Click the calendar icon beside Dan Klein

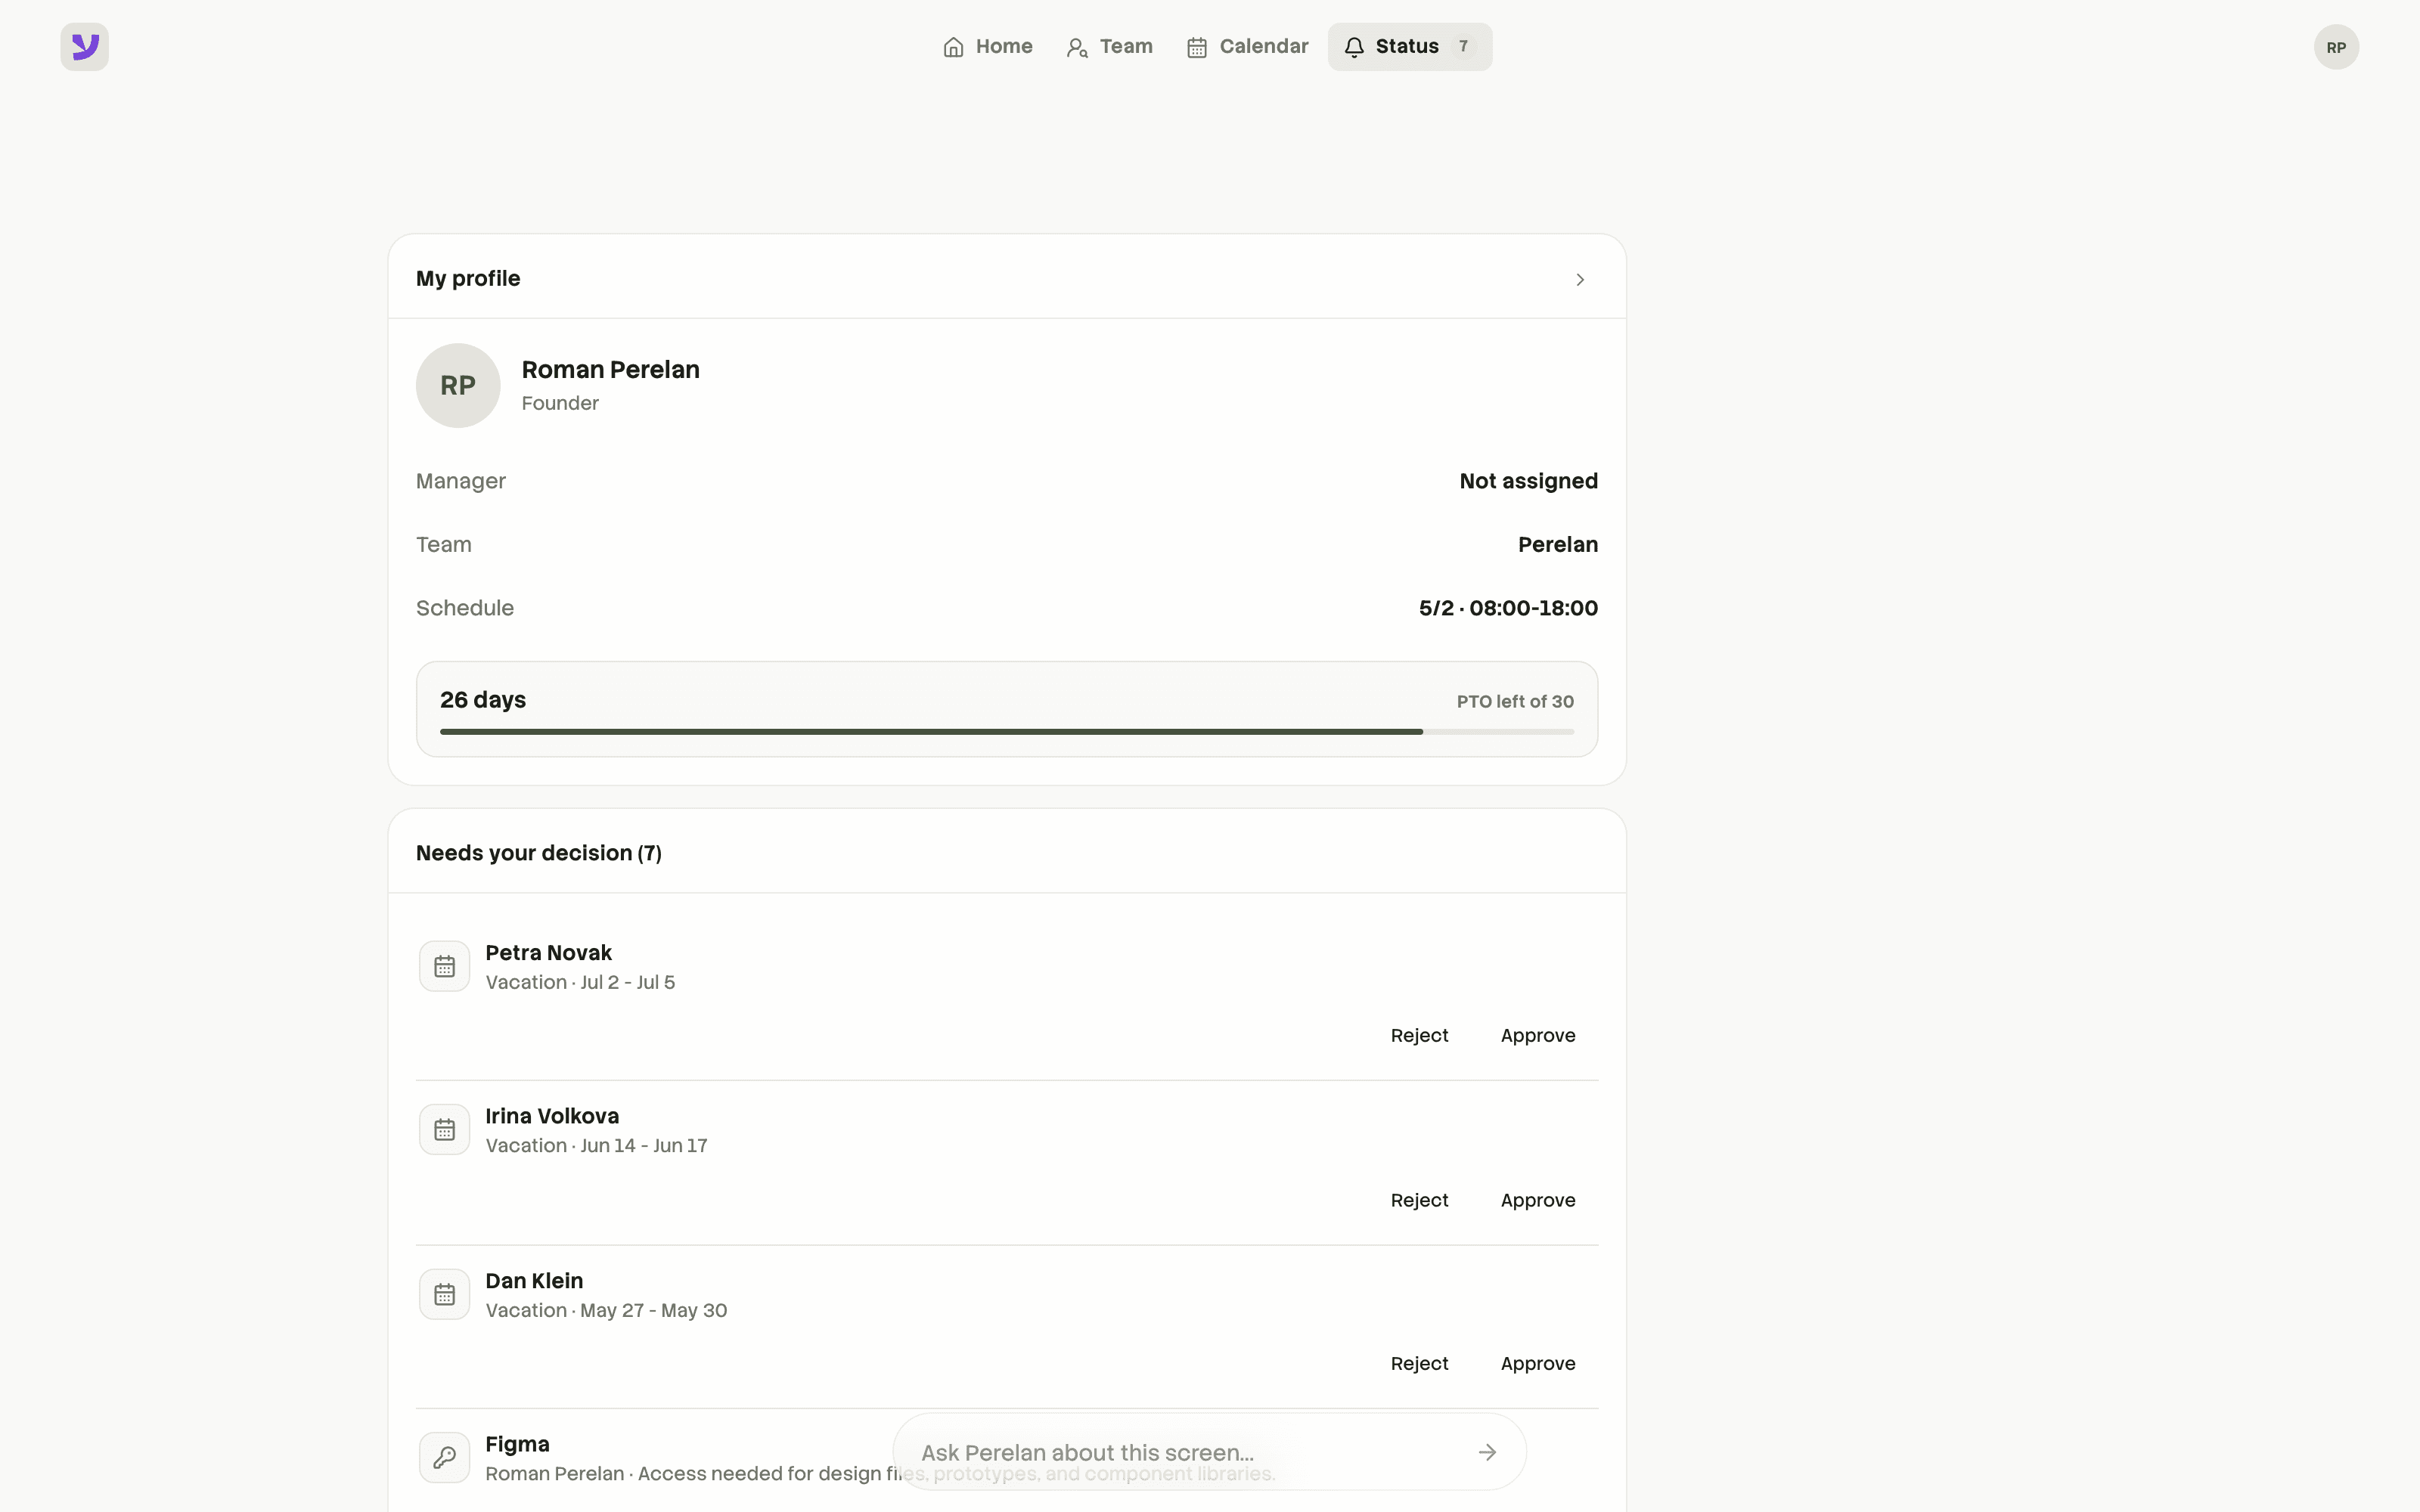point(444,1294)
